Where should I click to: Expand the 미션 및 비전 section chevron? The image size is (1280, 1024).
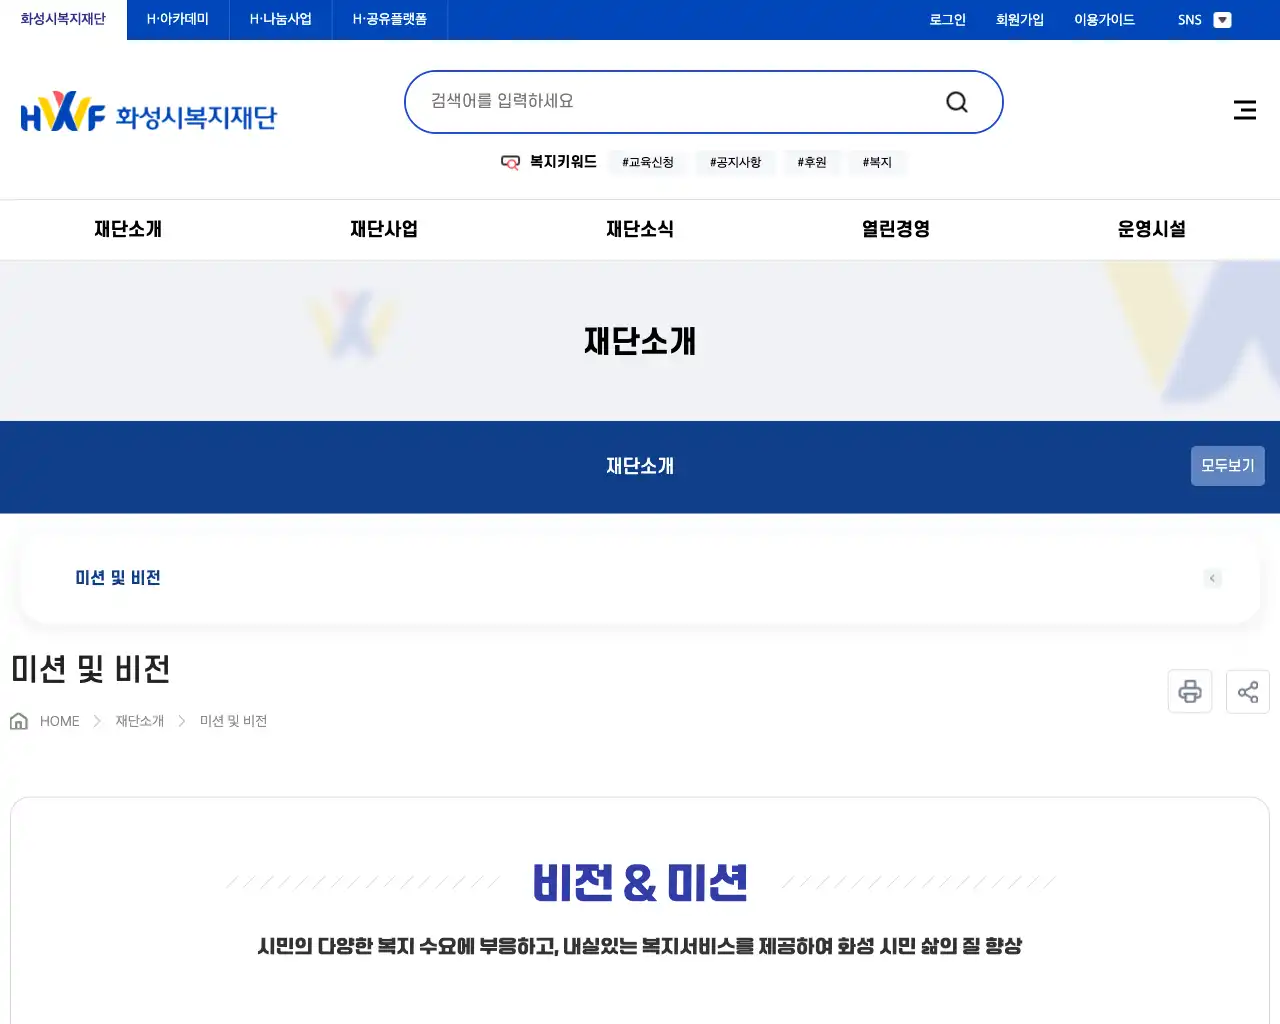(x=1212, y=578)
